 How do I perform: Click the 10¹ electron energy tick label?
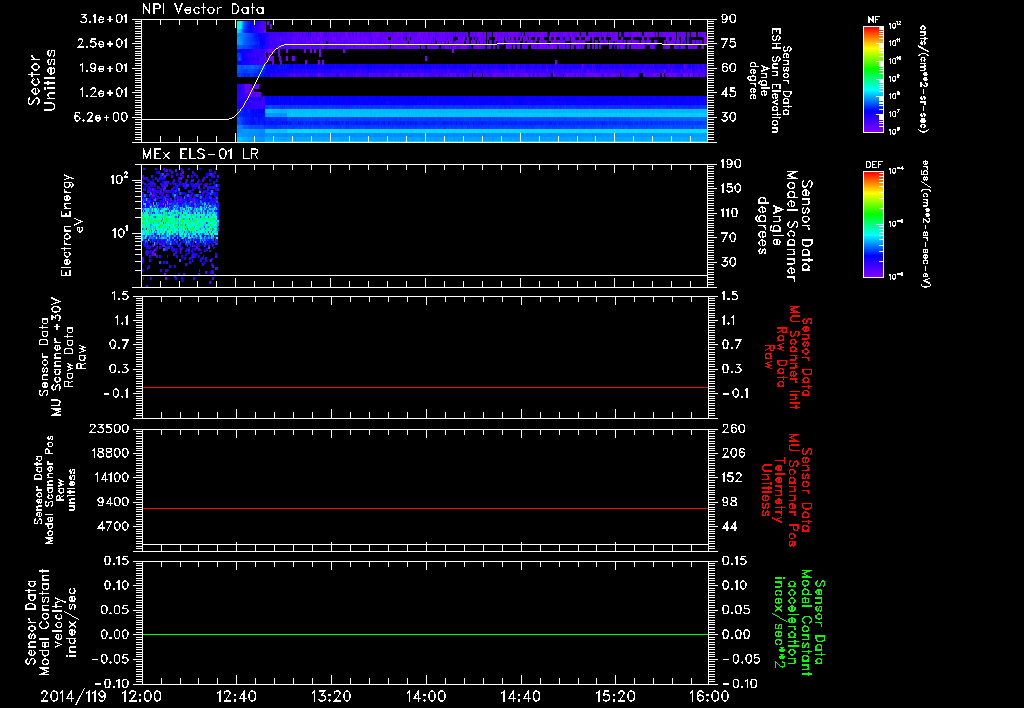(118, 233)
